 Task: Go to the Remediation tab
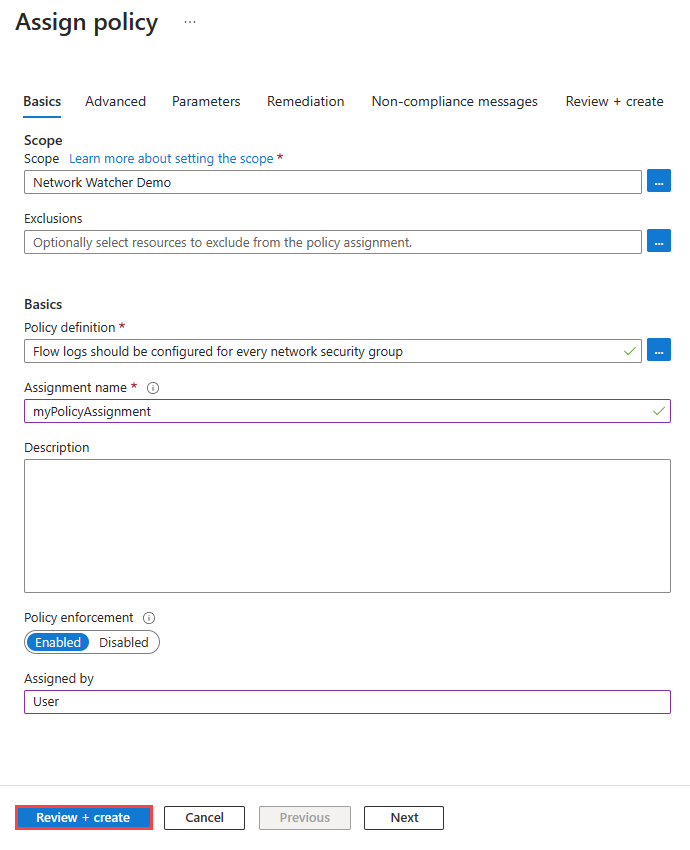(305, 101)
